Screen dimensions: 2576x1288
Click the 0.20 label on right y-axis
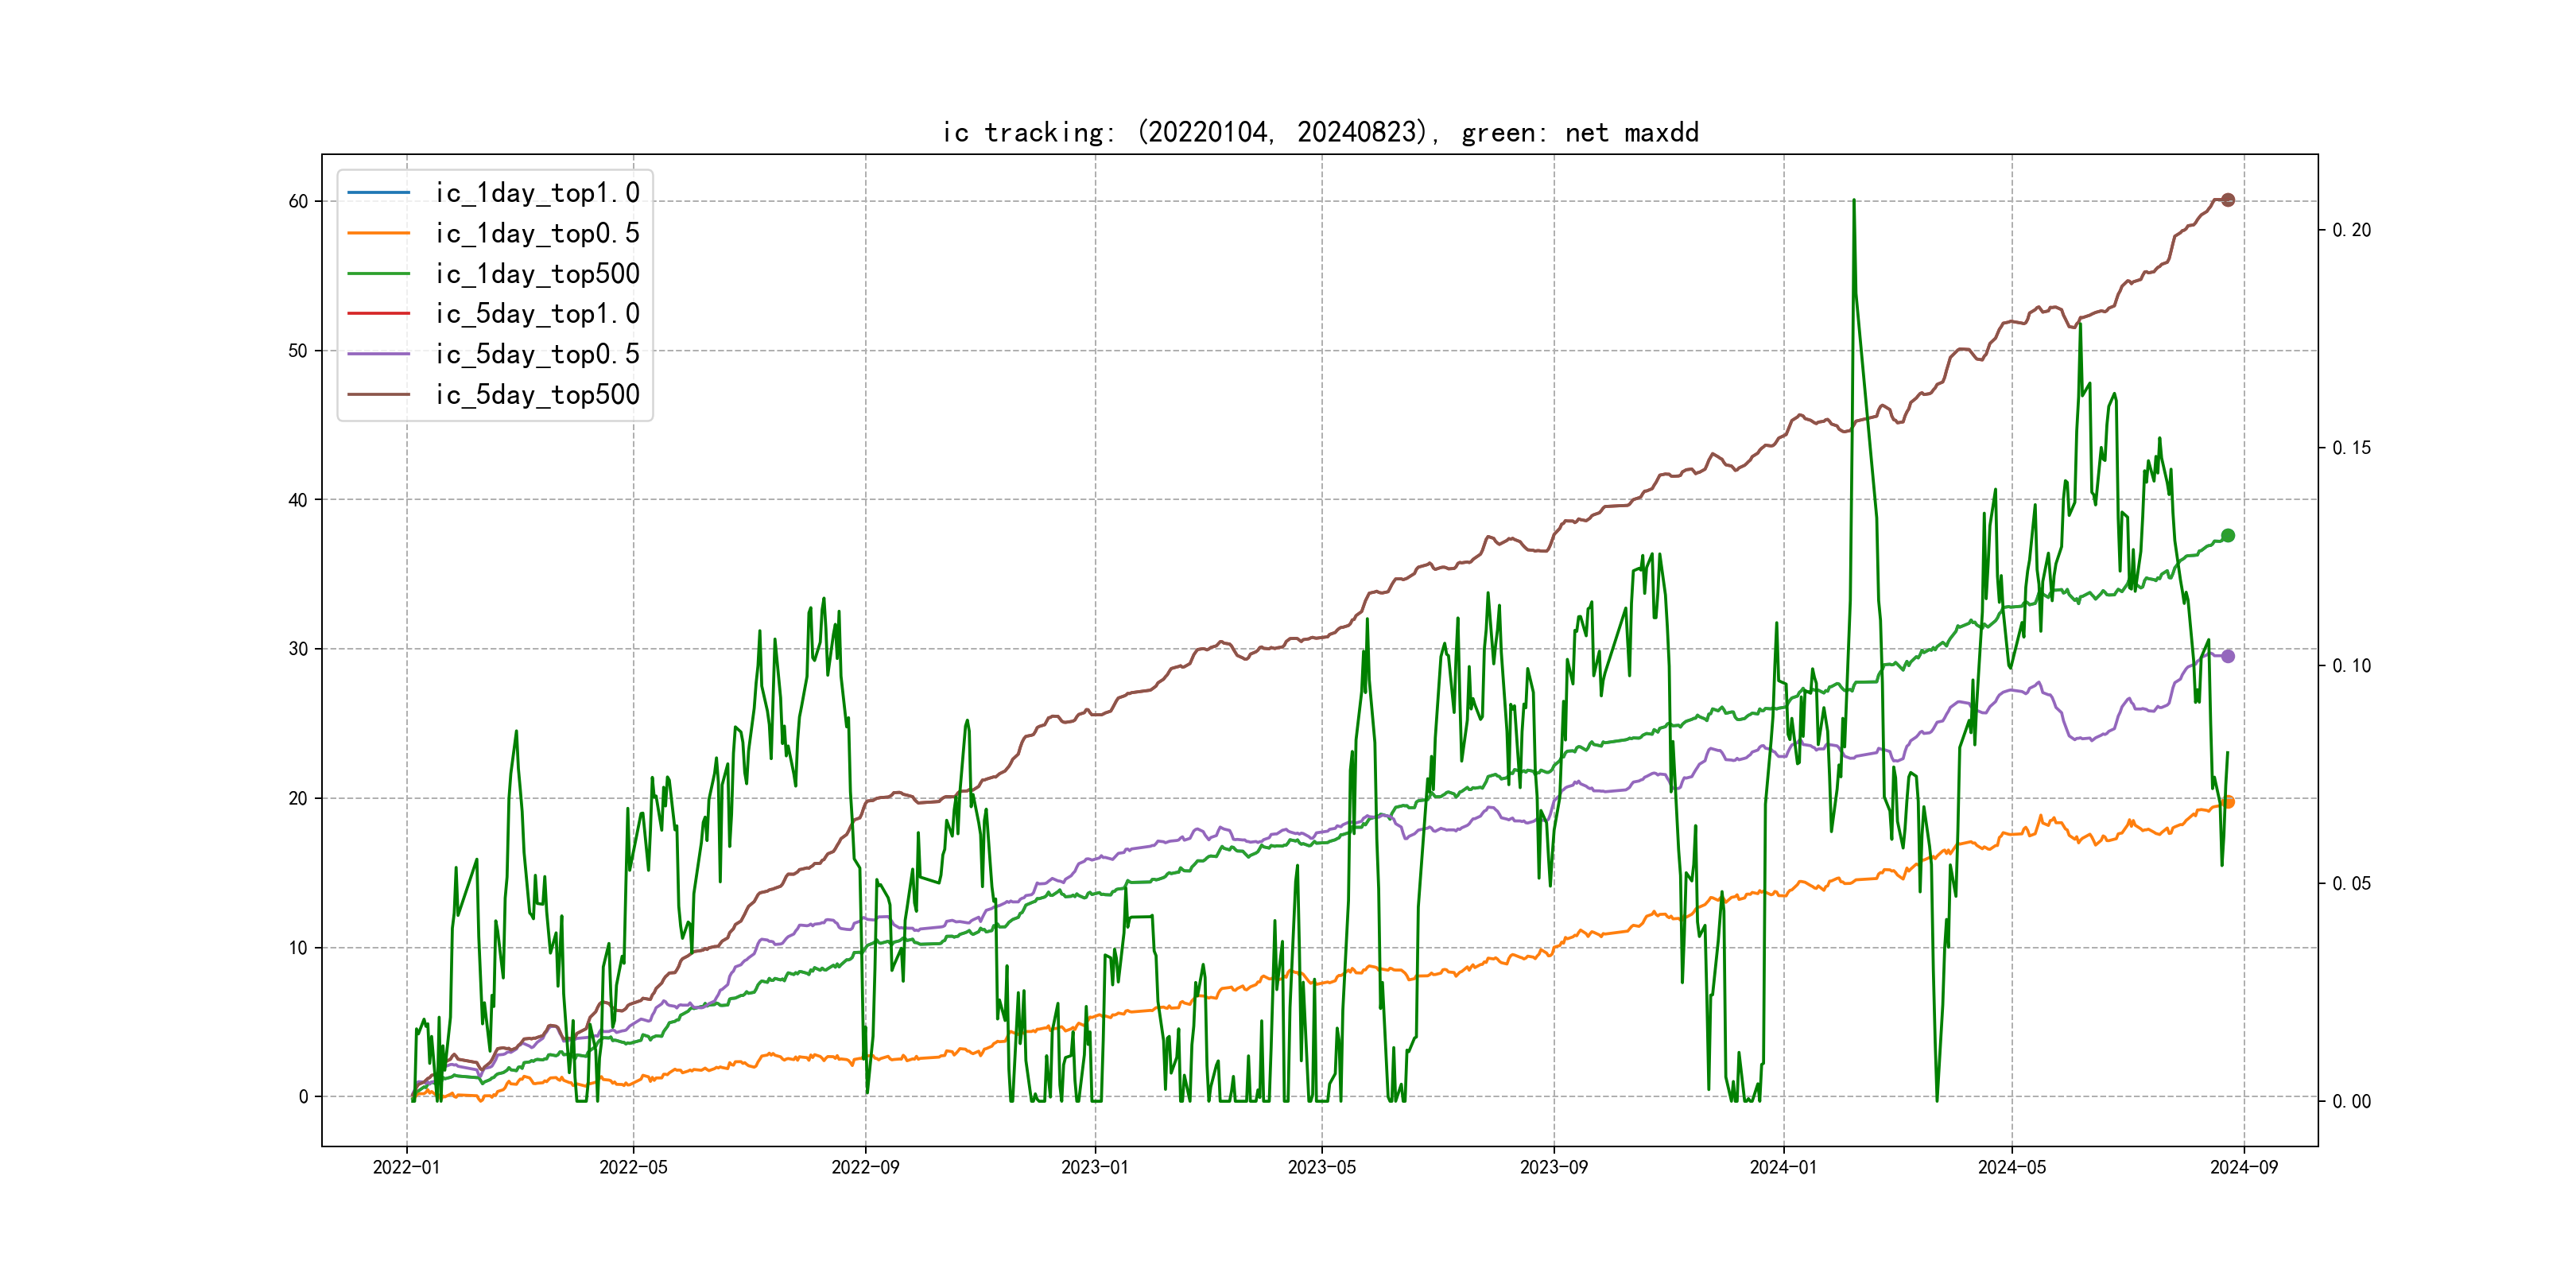click(2351, 230)
